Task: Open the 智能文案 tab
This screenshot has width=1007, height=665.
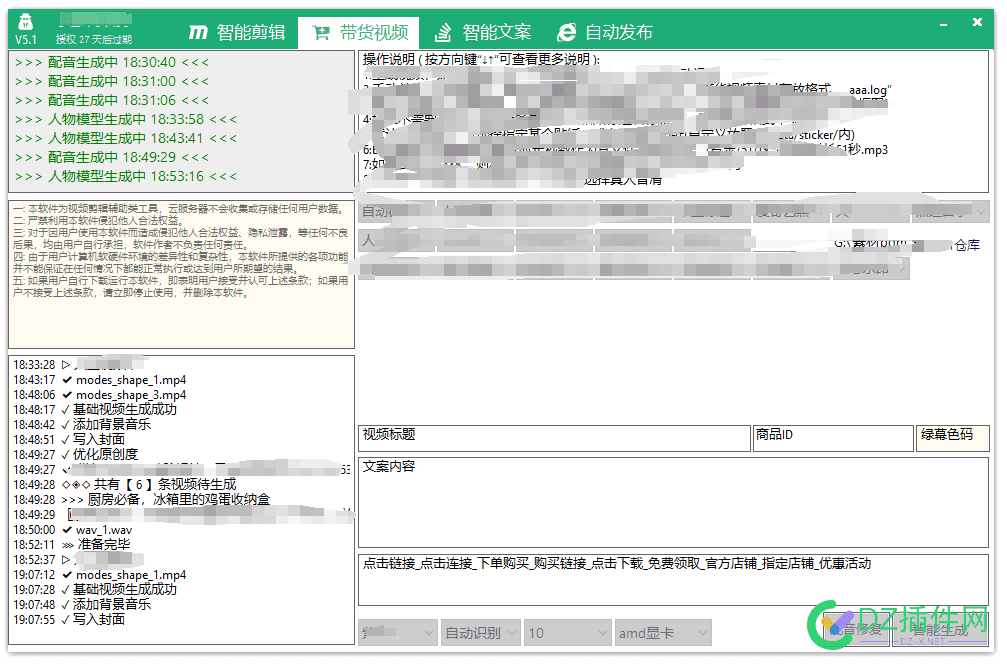Action: 483,32
